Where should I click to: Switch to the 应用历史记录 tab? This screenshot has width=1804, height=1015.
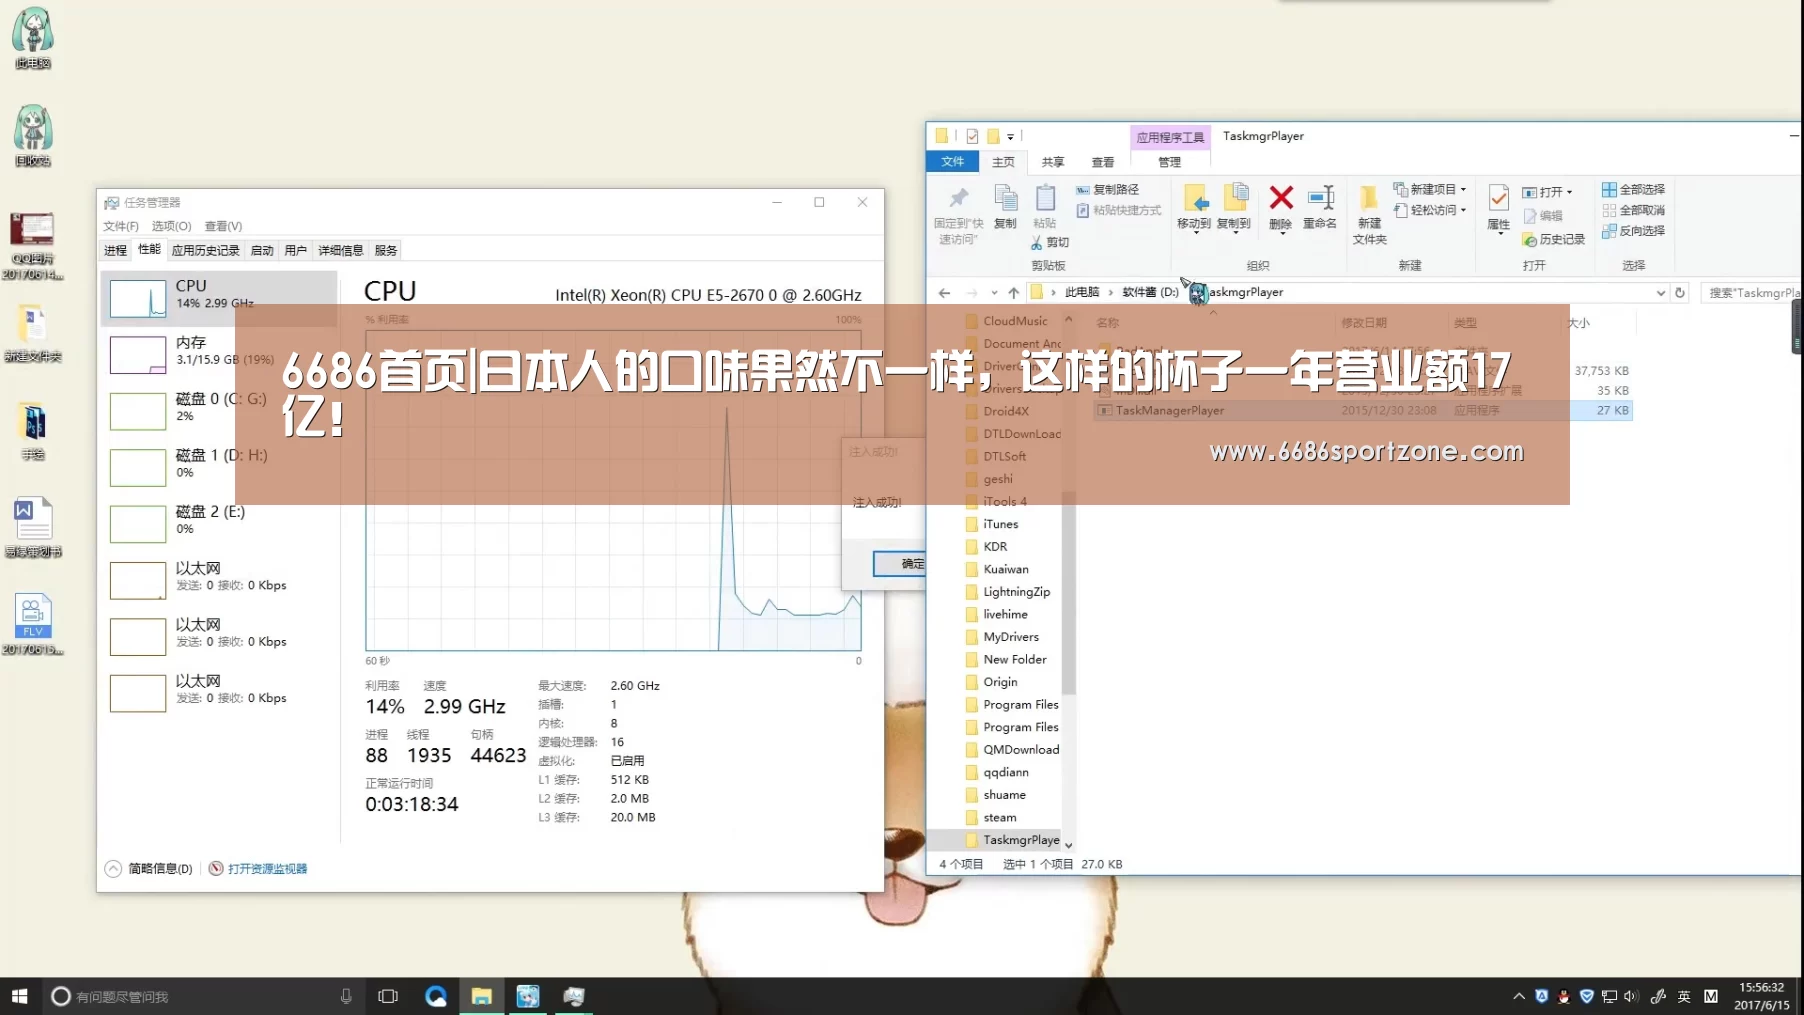(x=206, y=250)
